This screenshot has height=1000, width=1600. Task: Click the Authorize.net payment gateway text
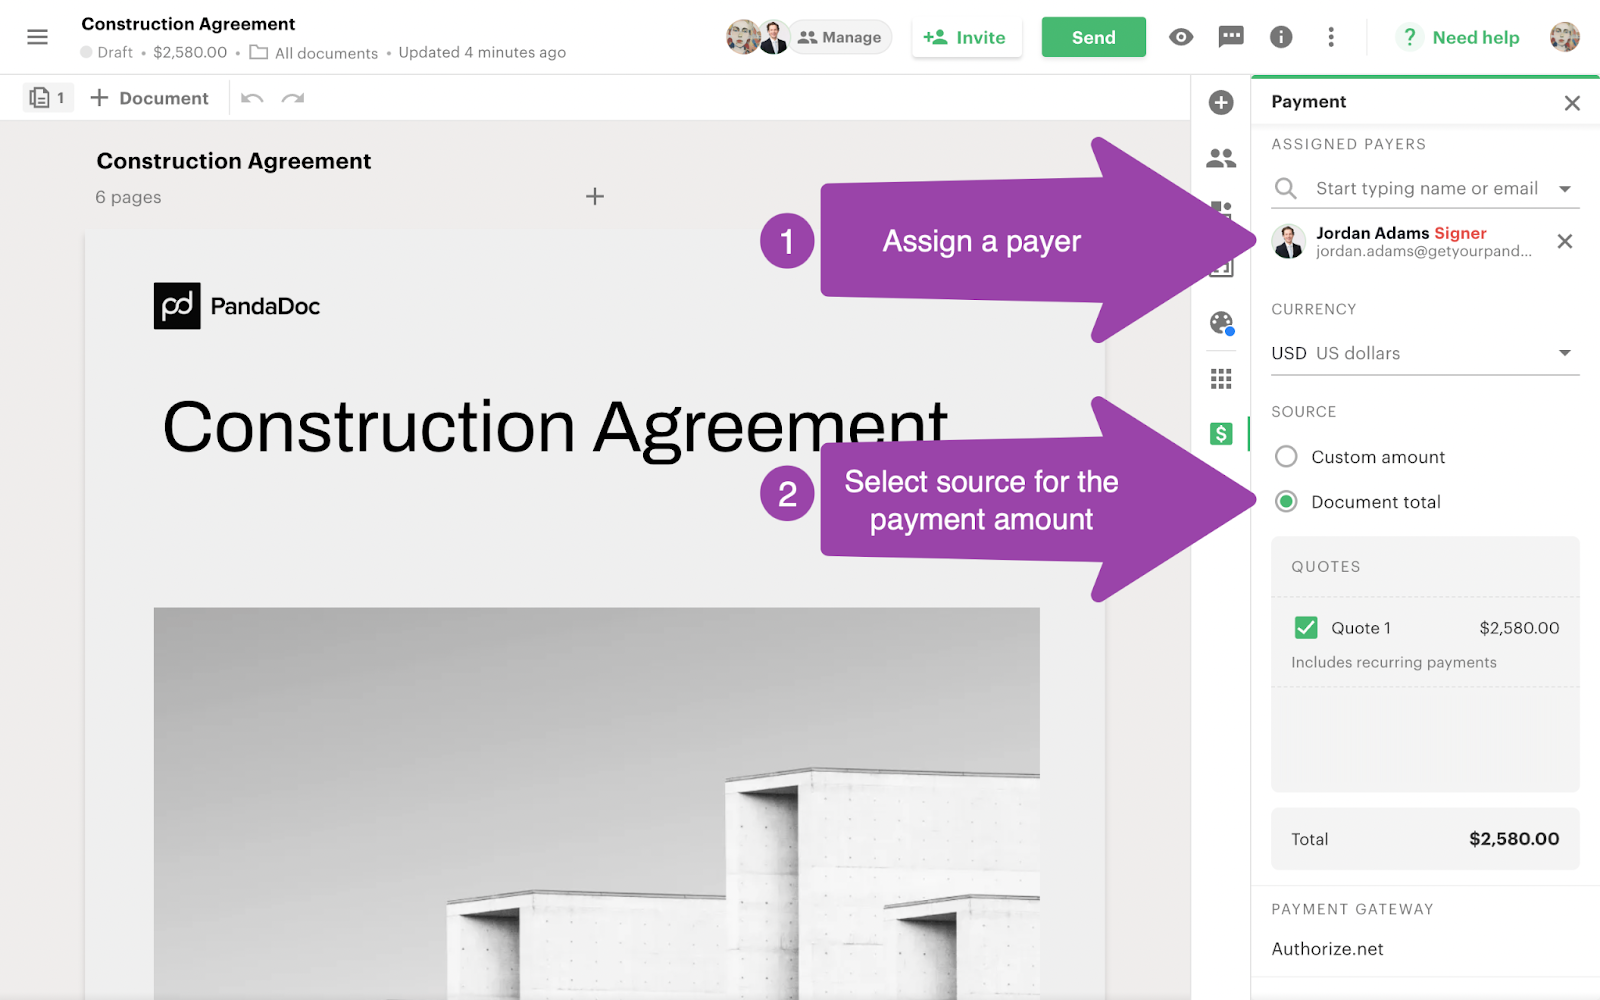(1327, 949)
